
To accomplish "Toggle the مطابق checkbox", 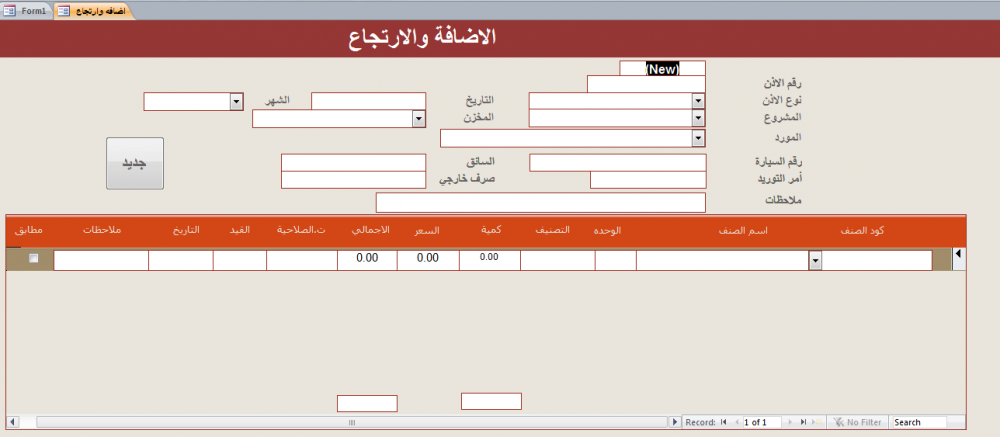I will (34, 259).
